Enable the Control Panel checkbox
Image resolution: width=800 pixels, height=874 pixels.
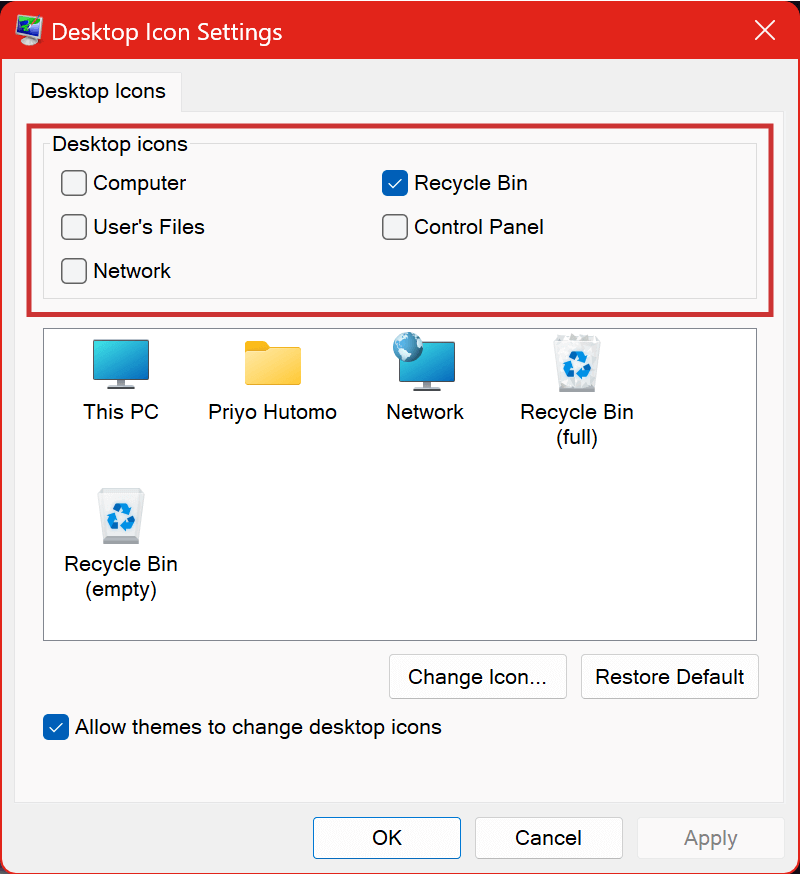coord(395,227)
